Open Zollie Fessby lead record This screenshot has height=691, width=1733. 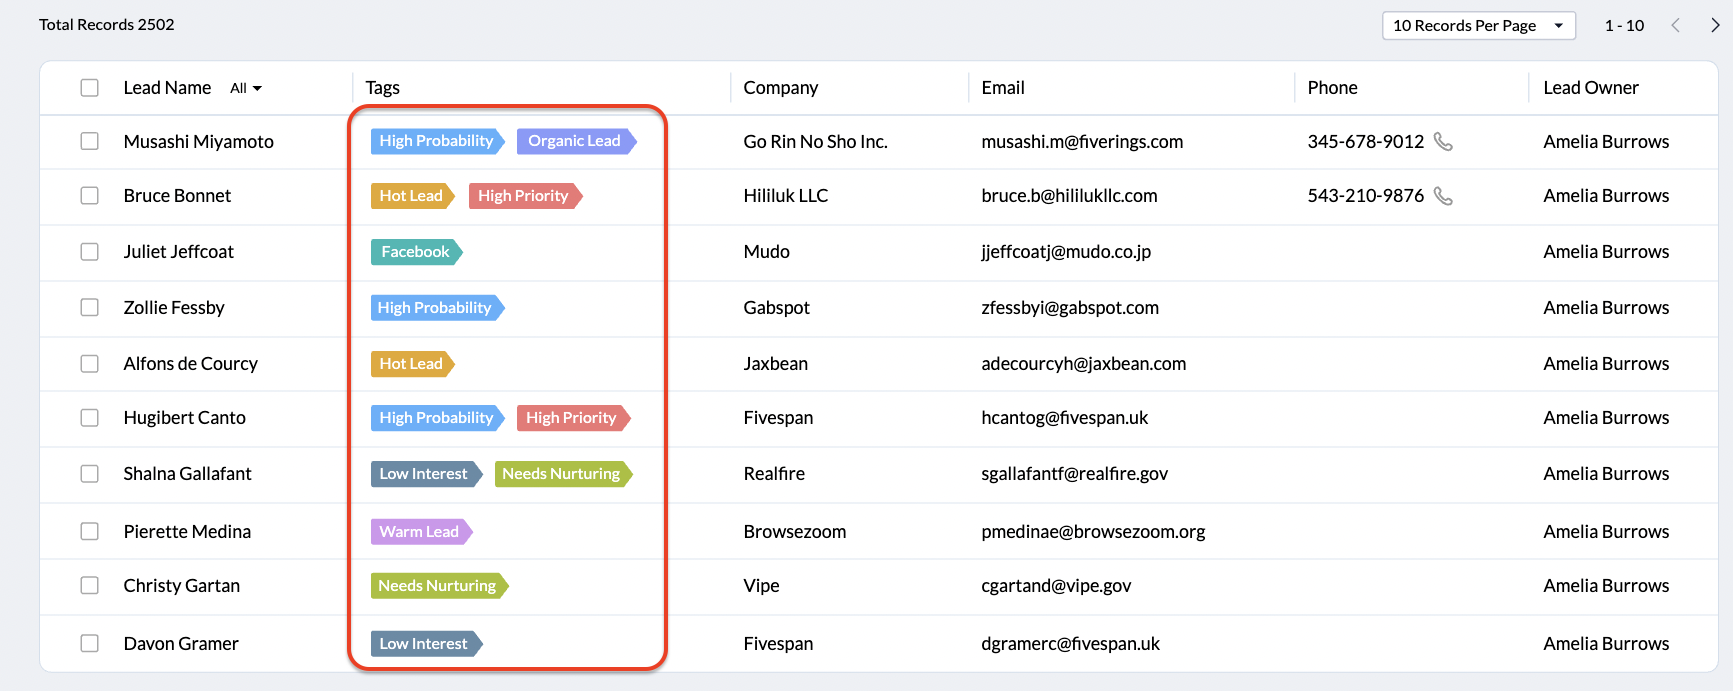point(174,307)
